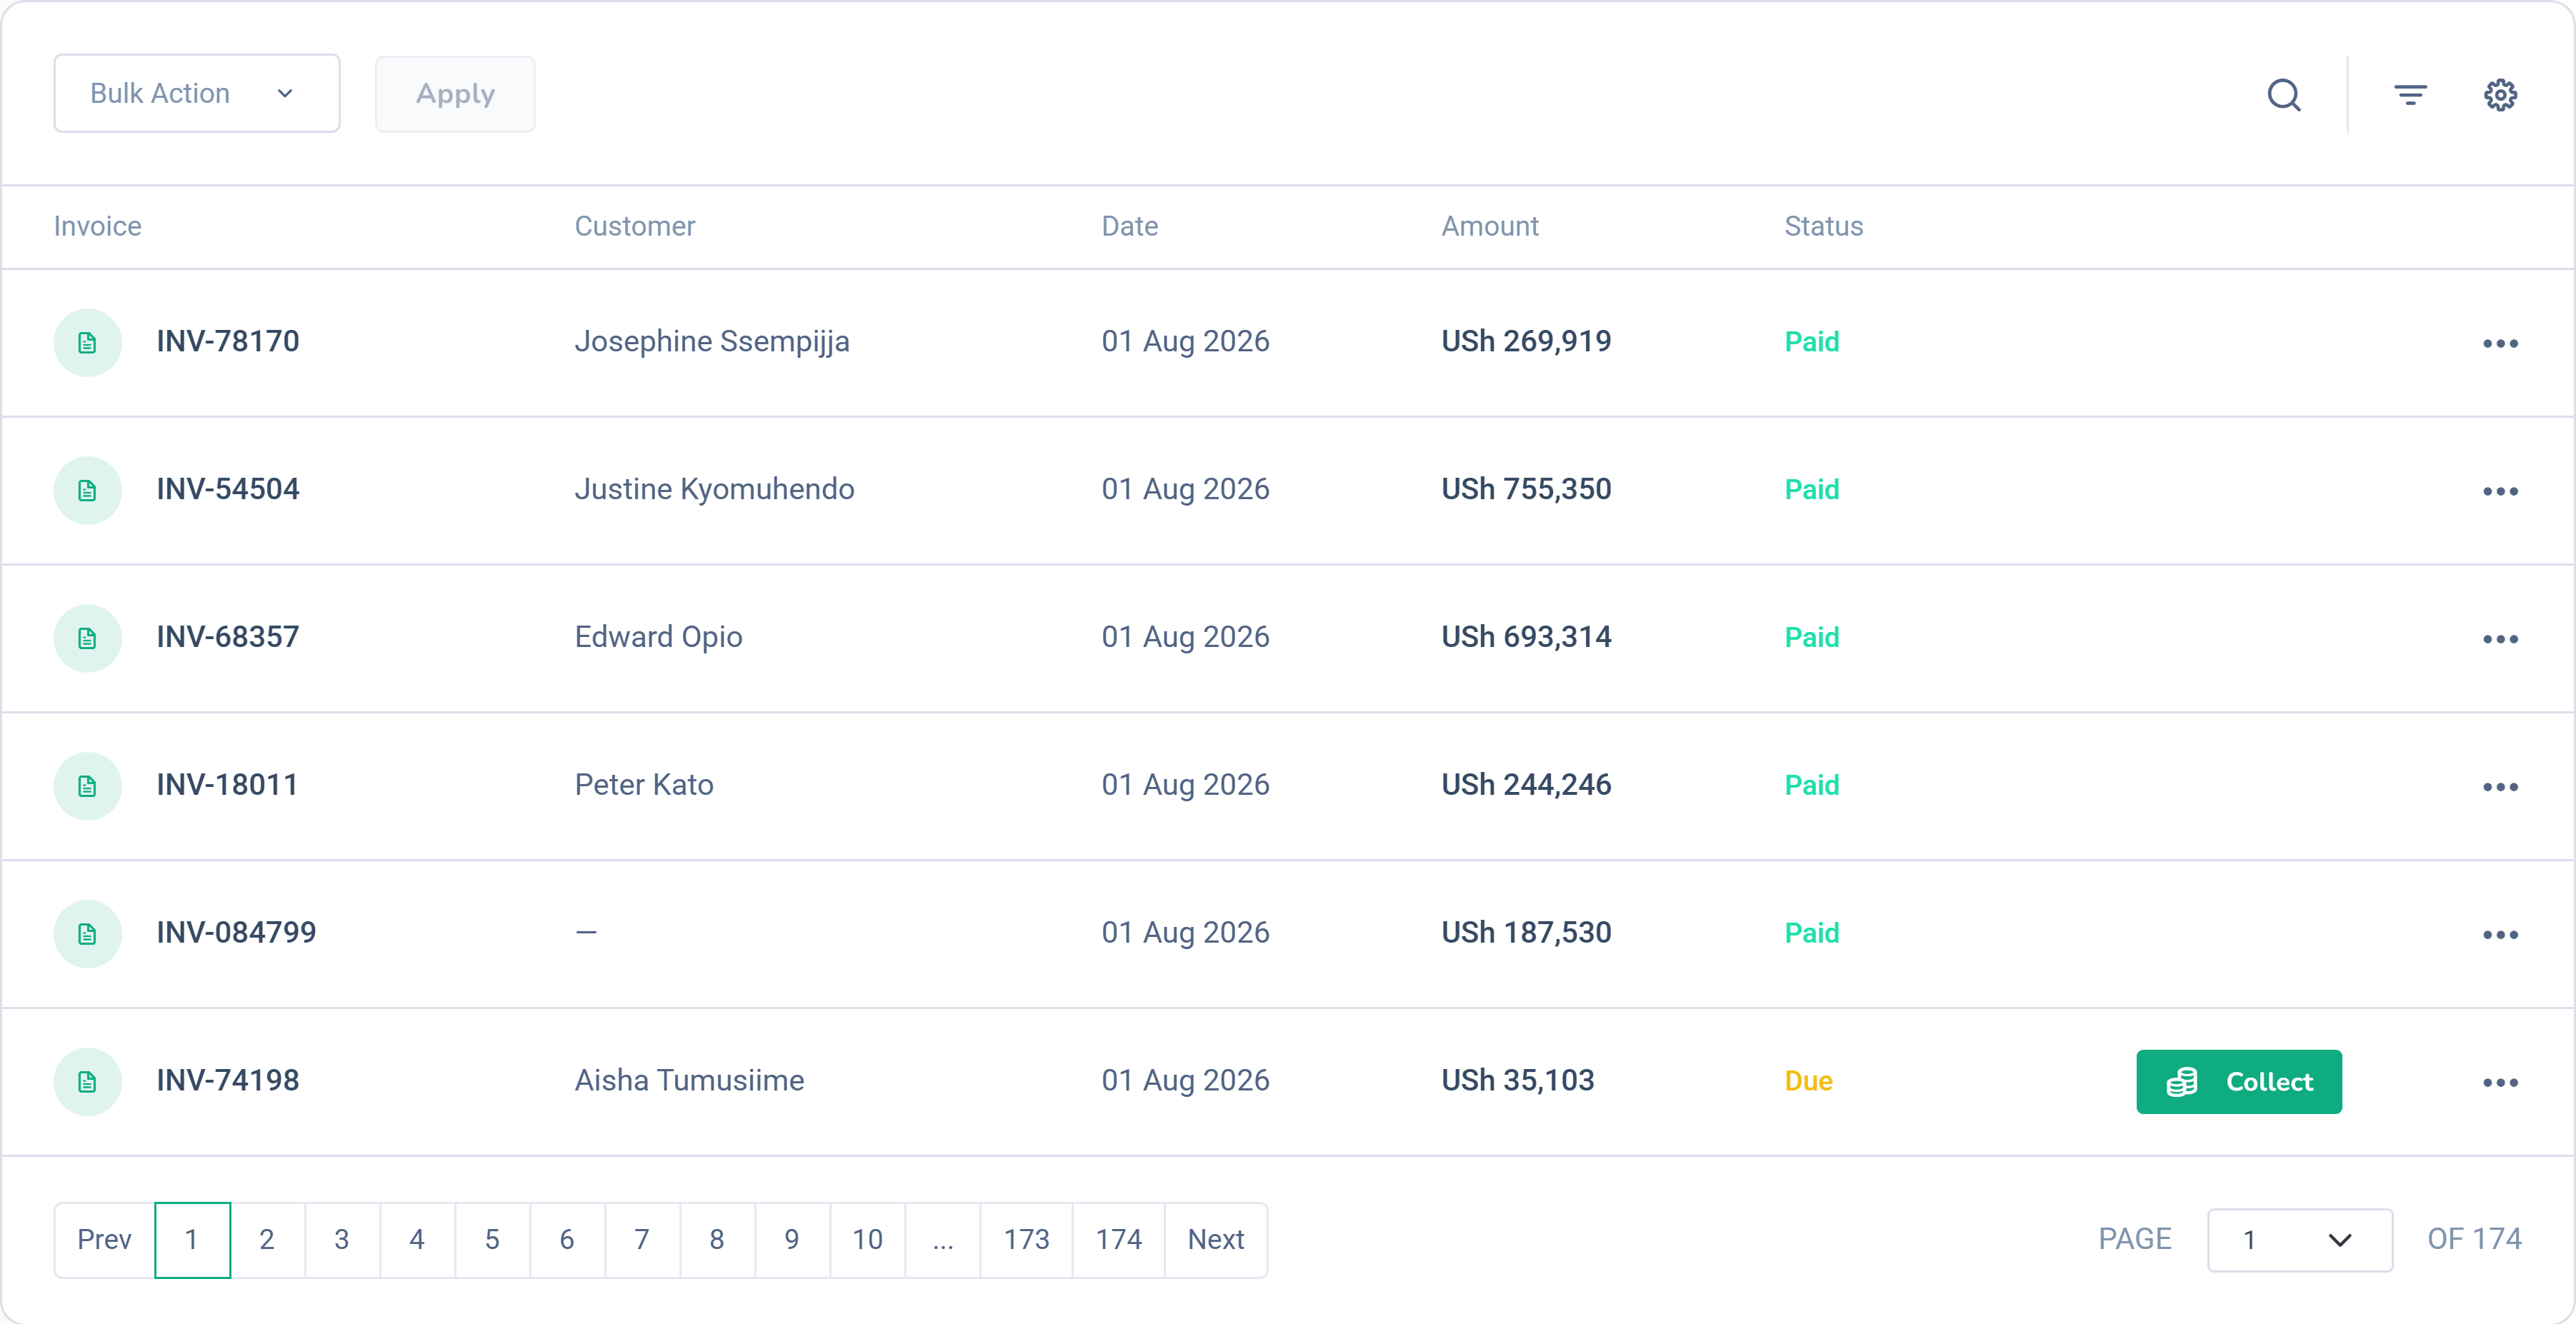Sort by Invoice column header
The height and width of the screenshot is (1324, 2576).
coord(98,226)
